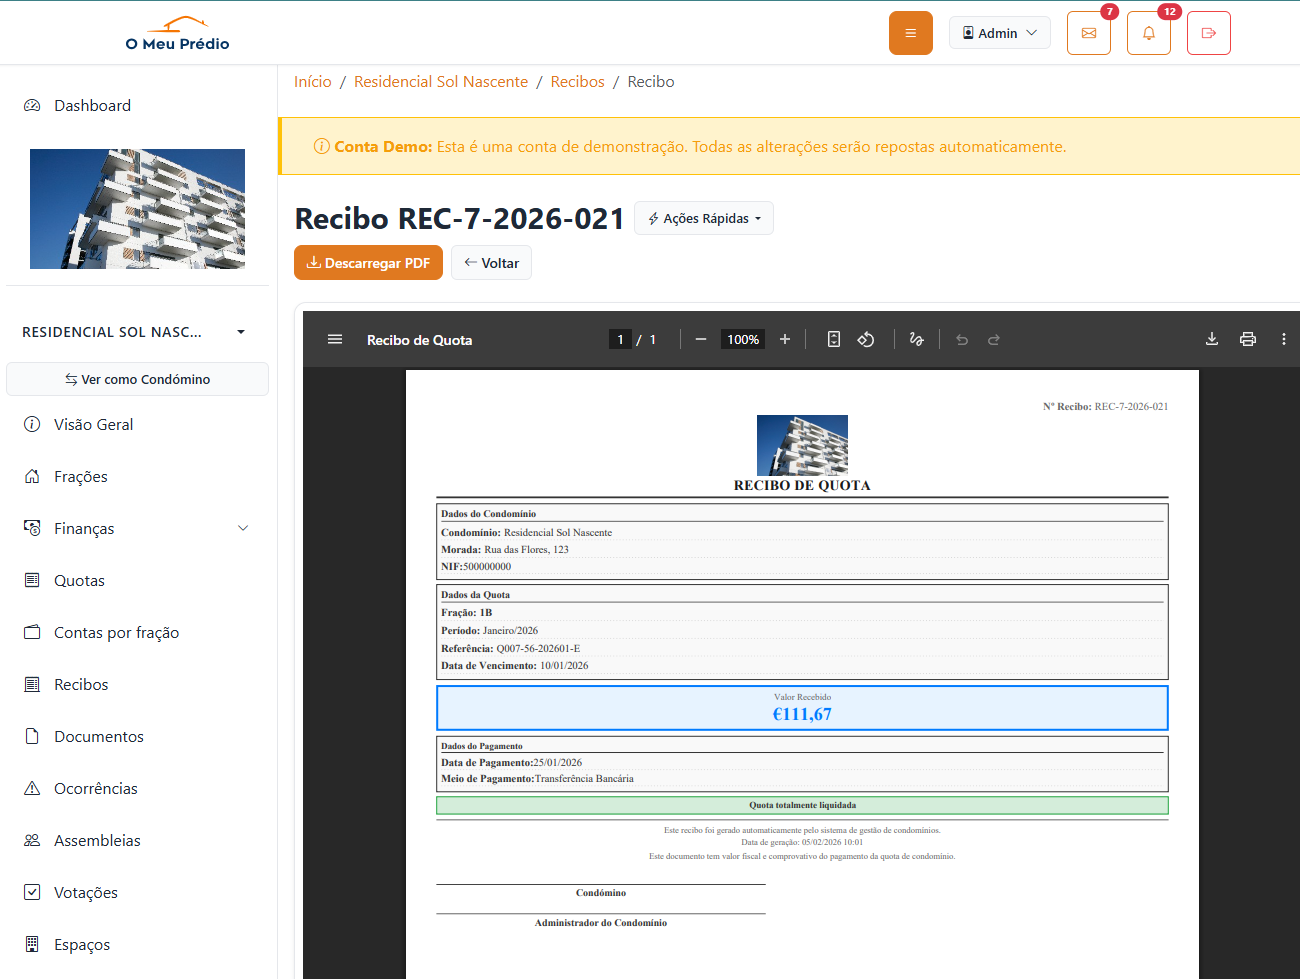
Task: Click the Descarregar PDF button
Action: tap(368, 263)
